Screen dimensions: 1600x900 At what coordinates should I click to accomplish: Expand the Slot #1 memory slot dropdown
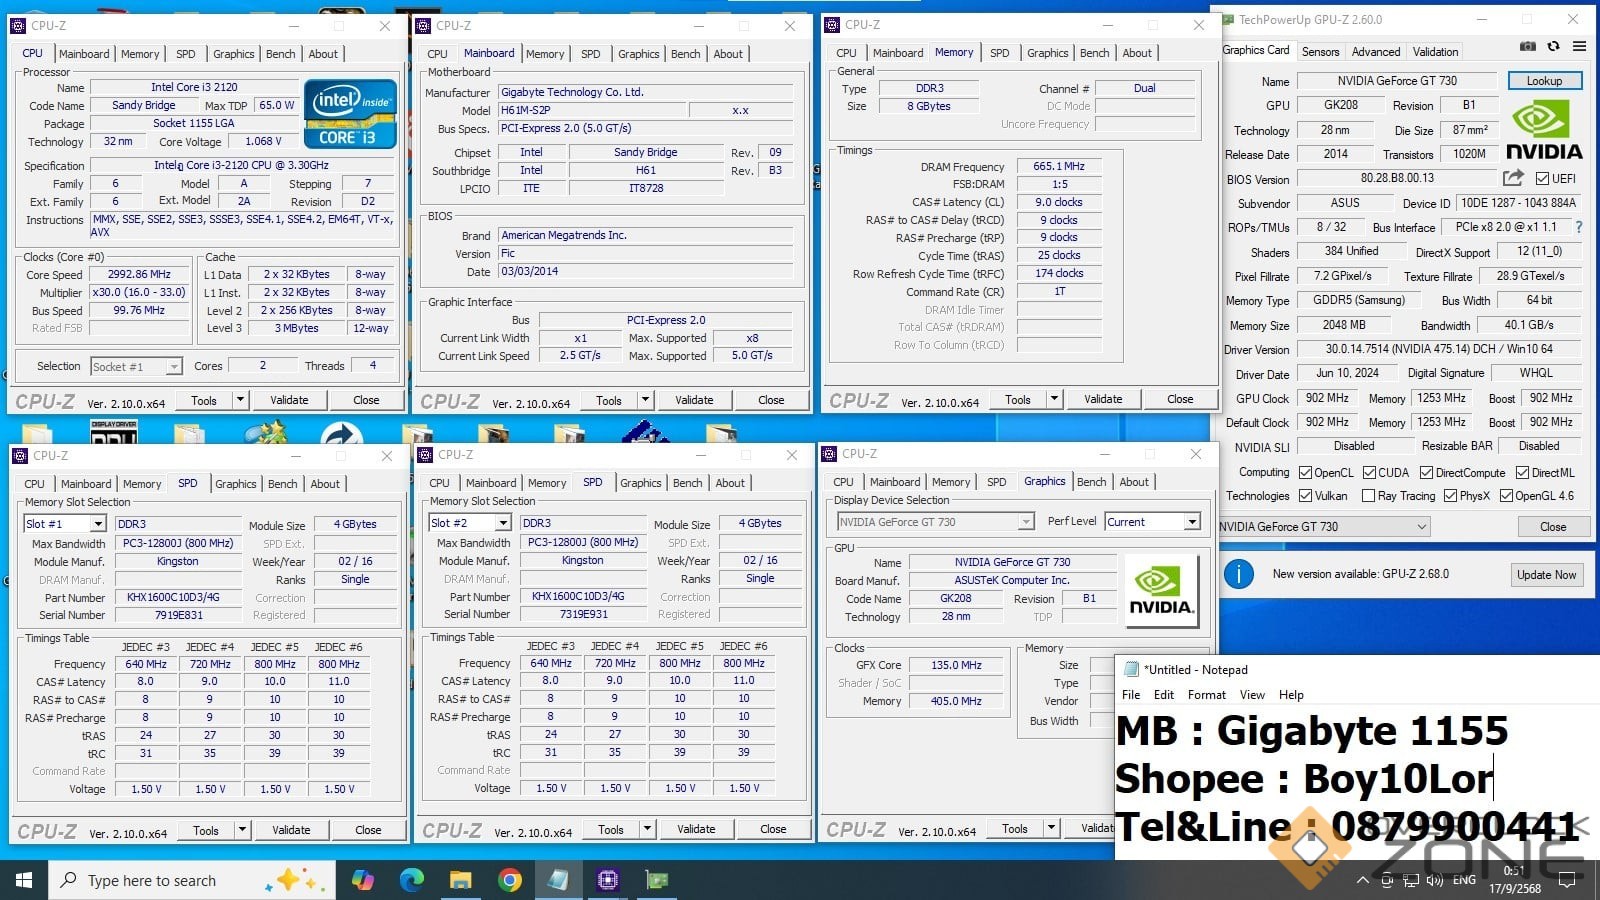click(x=98, y=524)
